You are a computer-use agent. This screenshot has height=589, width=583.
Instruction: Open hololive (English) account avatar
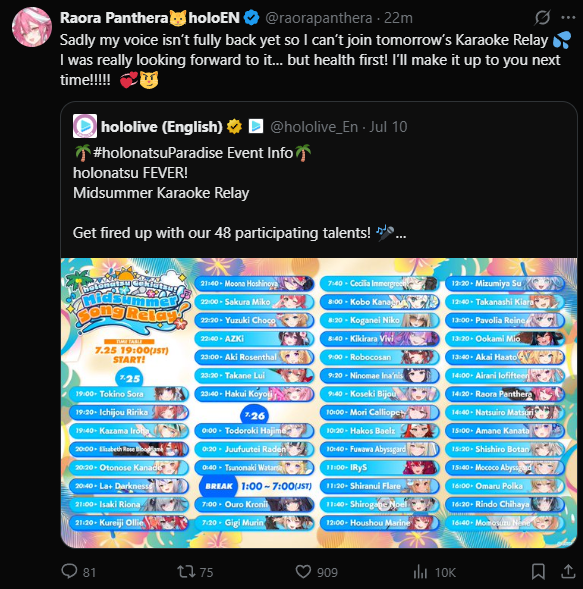coord(85,126)
